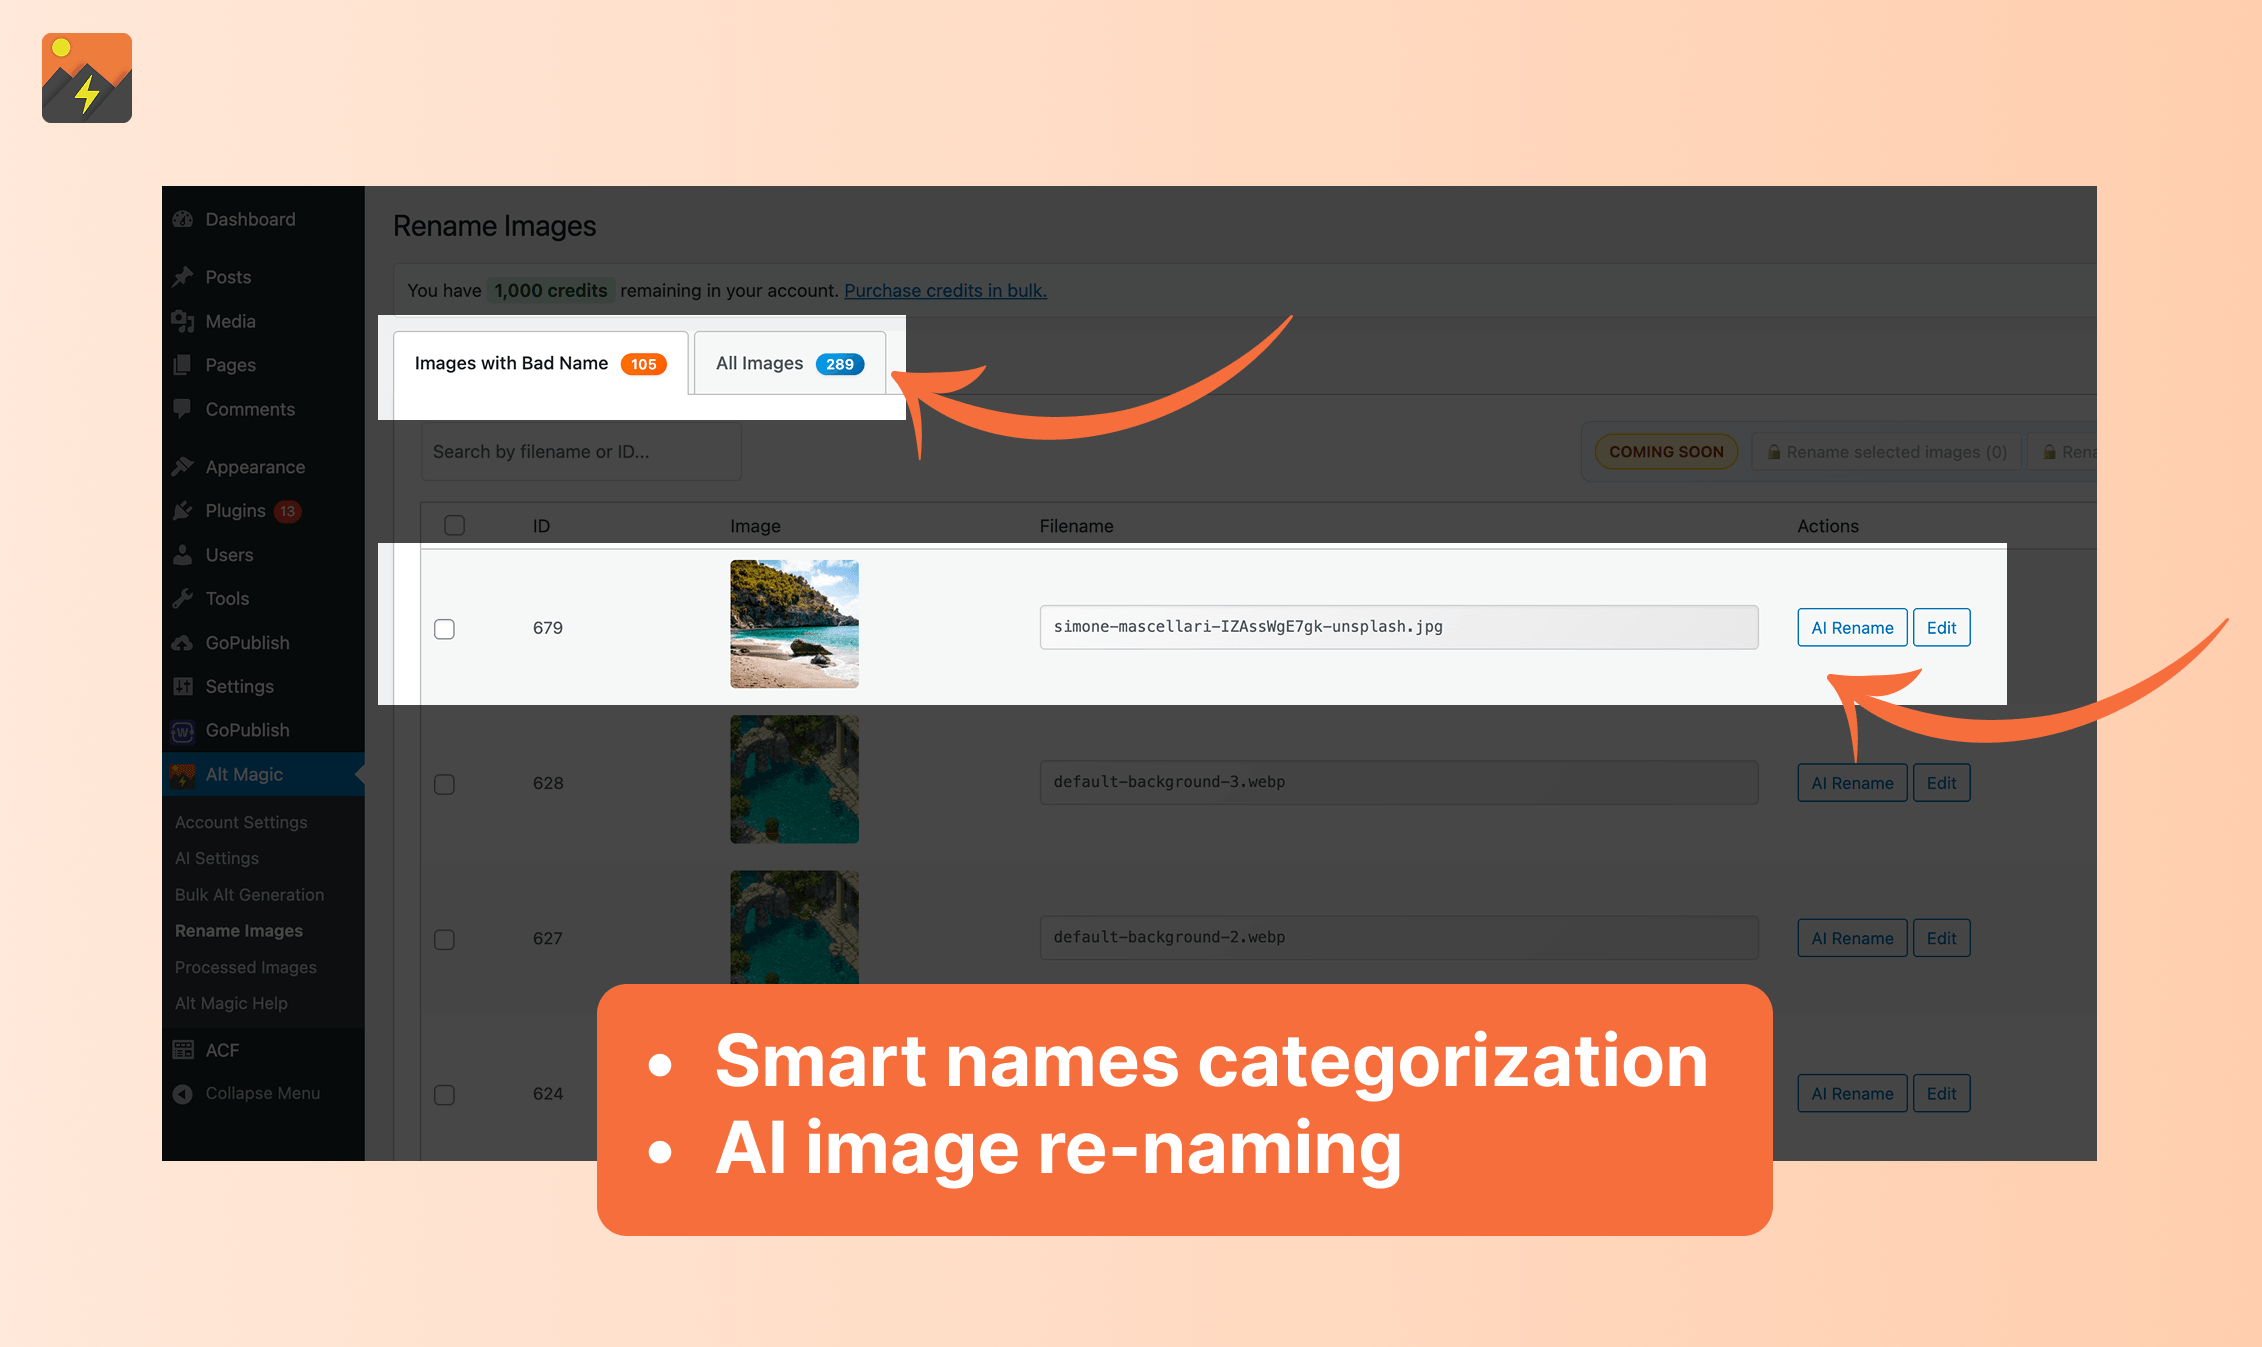Image resolution: width=2262 pixels, height=1347 pixels.
Task: Click the beach photo thumbnail for 679
Action: [794, 624]
